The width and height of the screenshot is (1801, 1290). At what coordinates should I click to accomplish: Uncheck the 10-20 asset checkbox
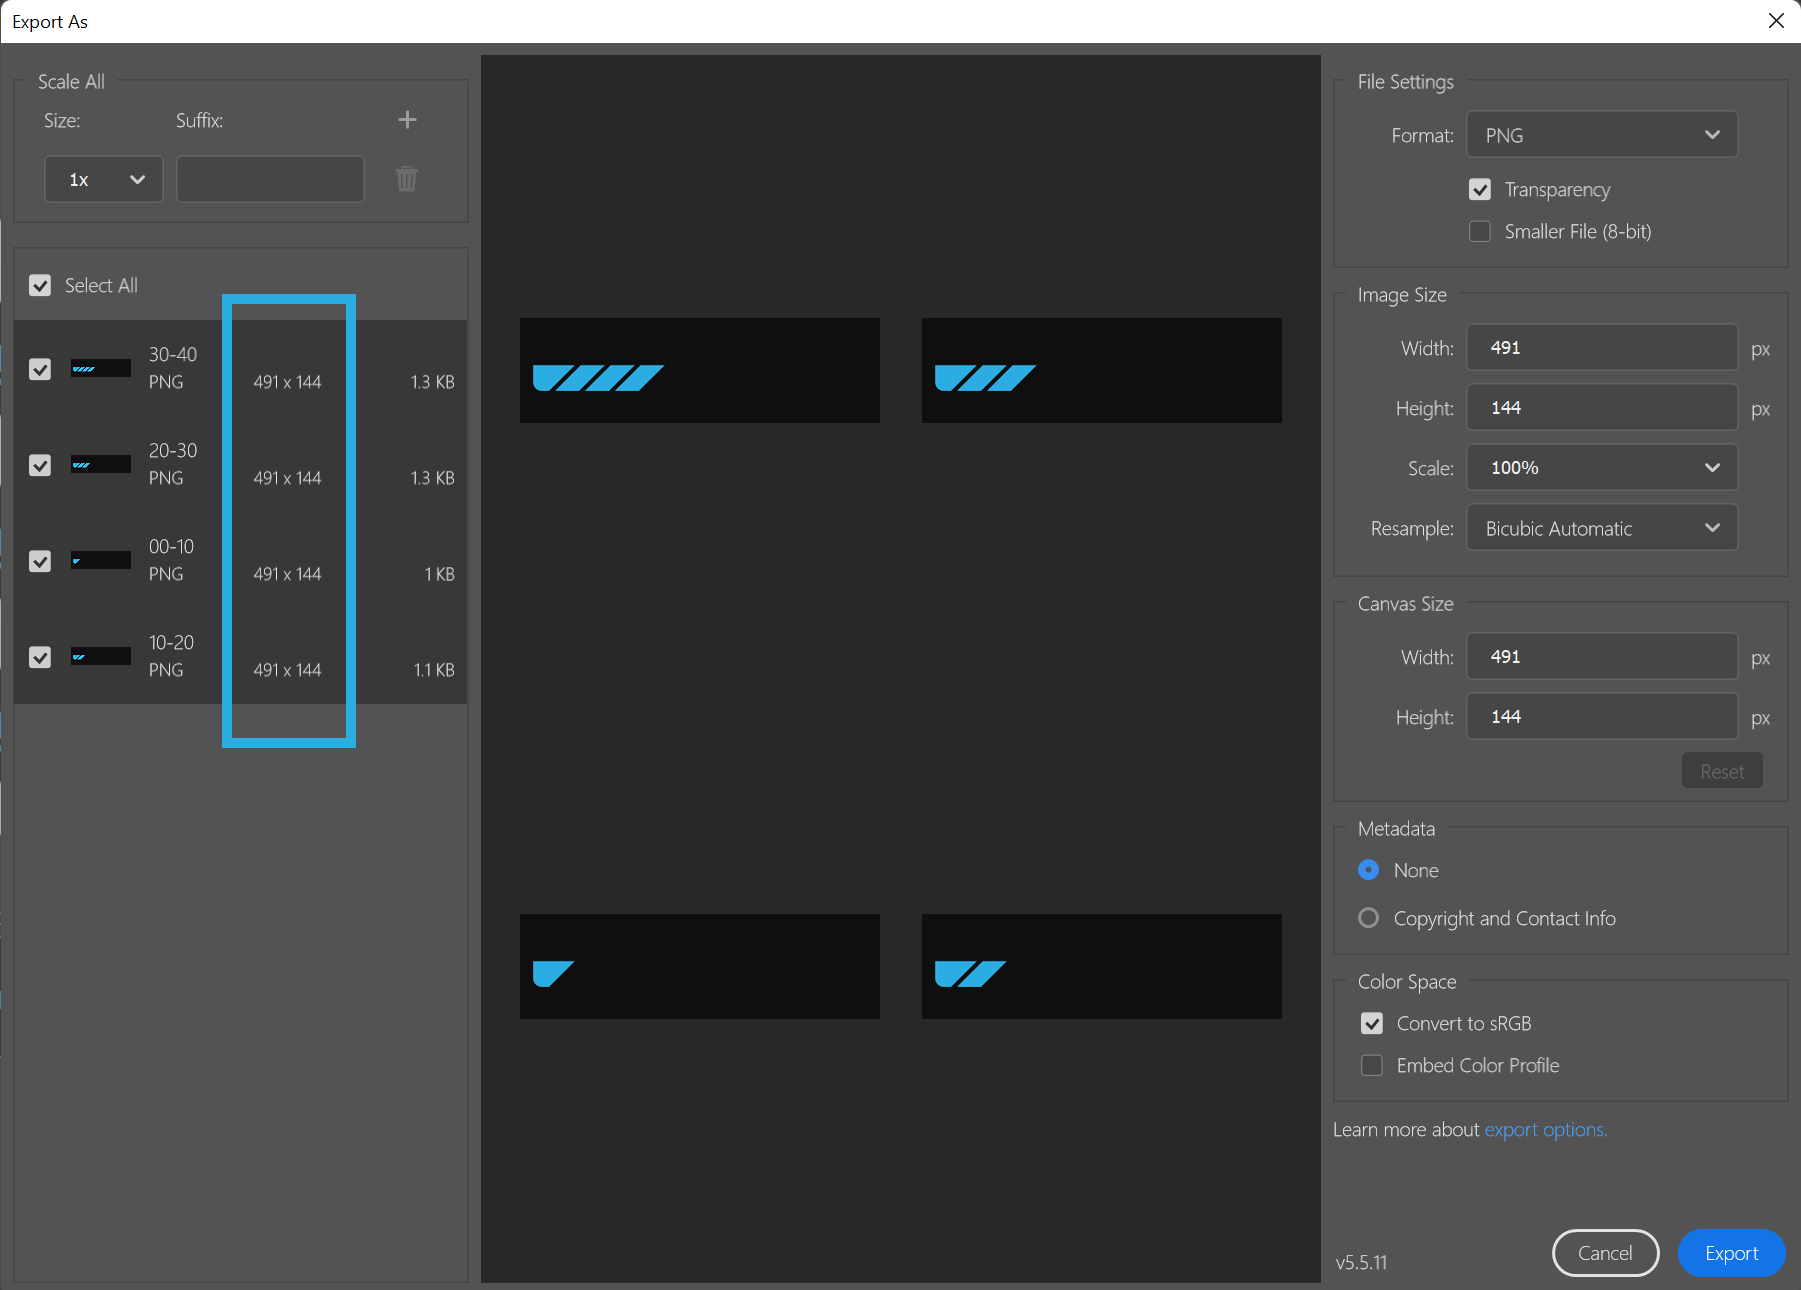pyautogui.click(x=40, y=657)
